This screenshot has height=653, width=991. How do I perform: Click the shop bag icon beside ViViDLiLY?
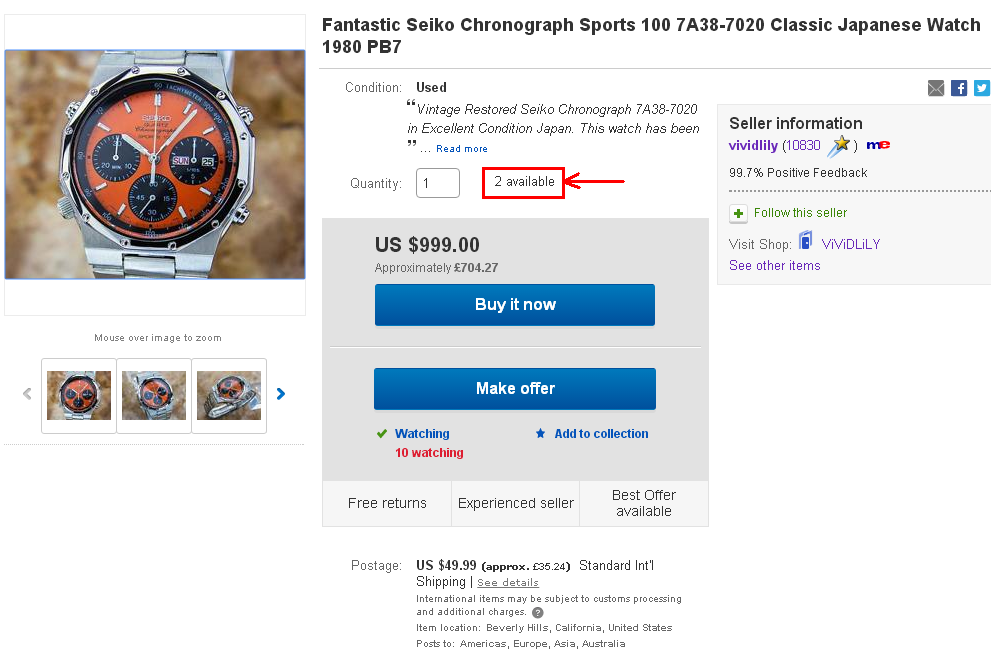point(806,243)
